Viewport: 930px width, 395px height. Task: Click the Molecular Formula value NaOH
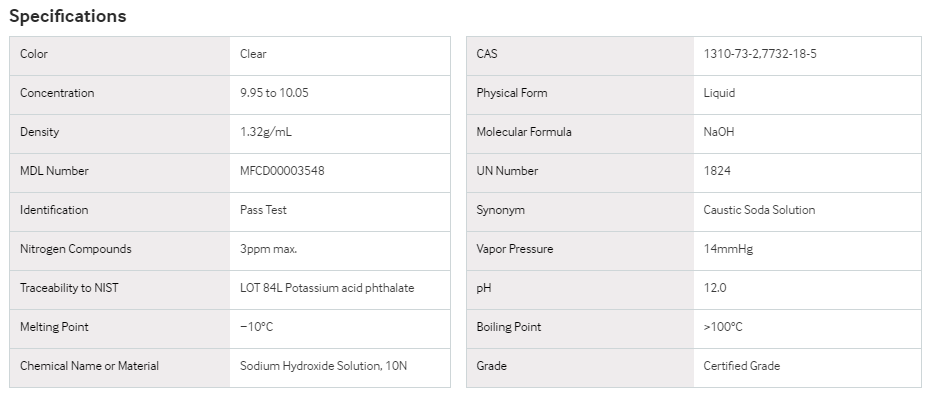click(719, 132)
